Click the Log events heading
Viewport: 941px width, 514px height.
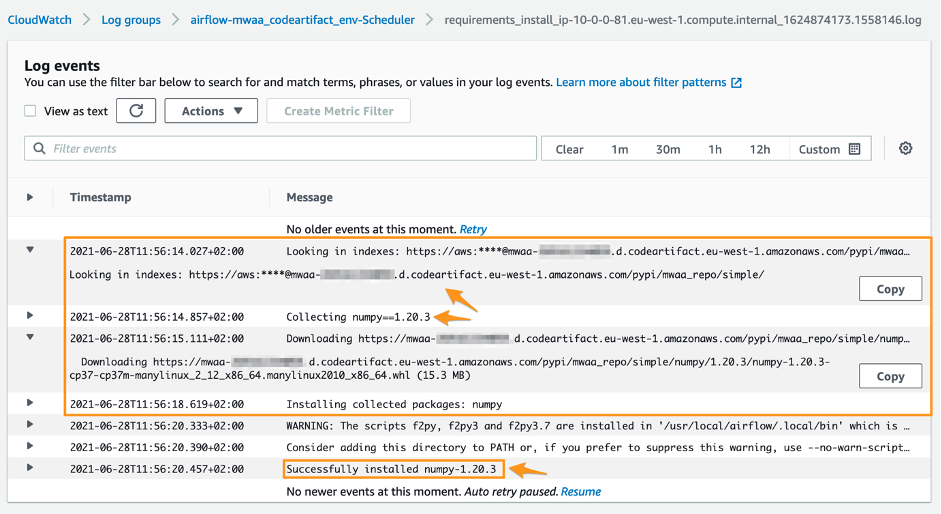[62, 65]
